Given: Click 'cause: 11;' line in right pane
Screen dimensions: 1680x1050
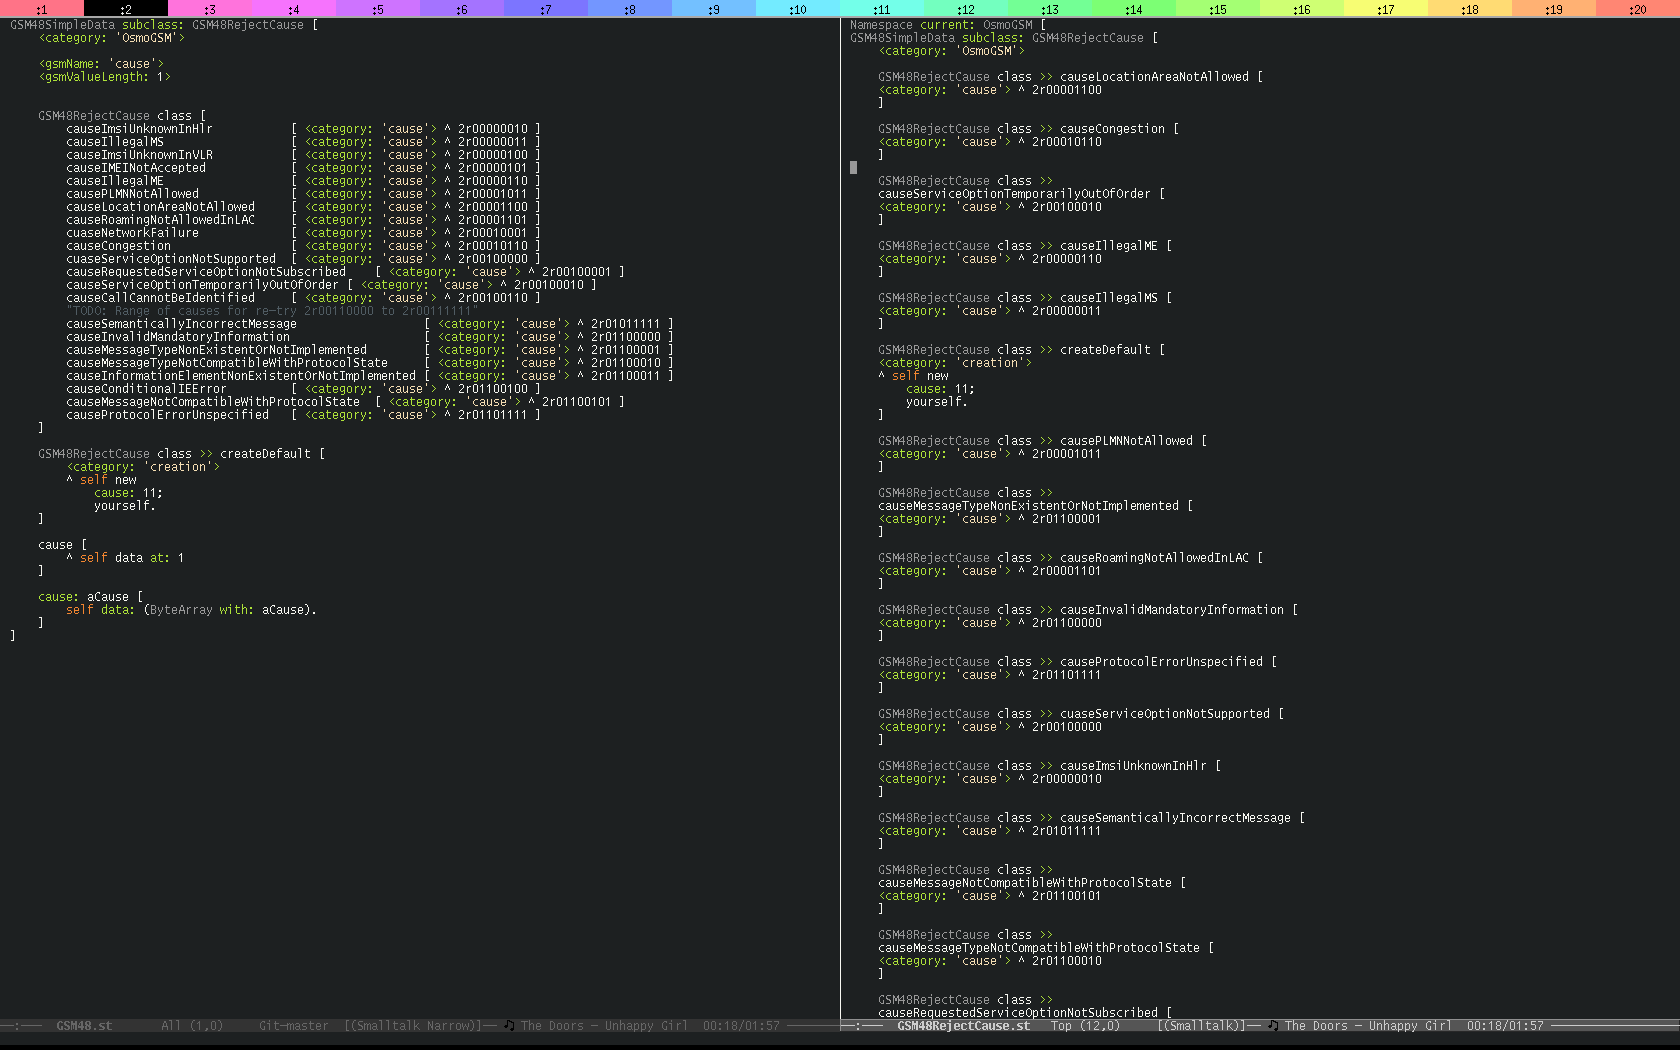Looking at the screenshot, I should coord(940,389).
